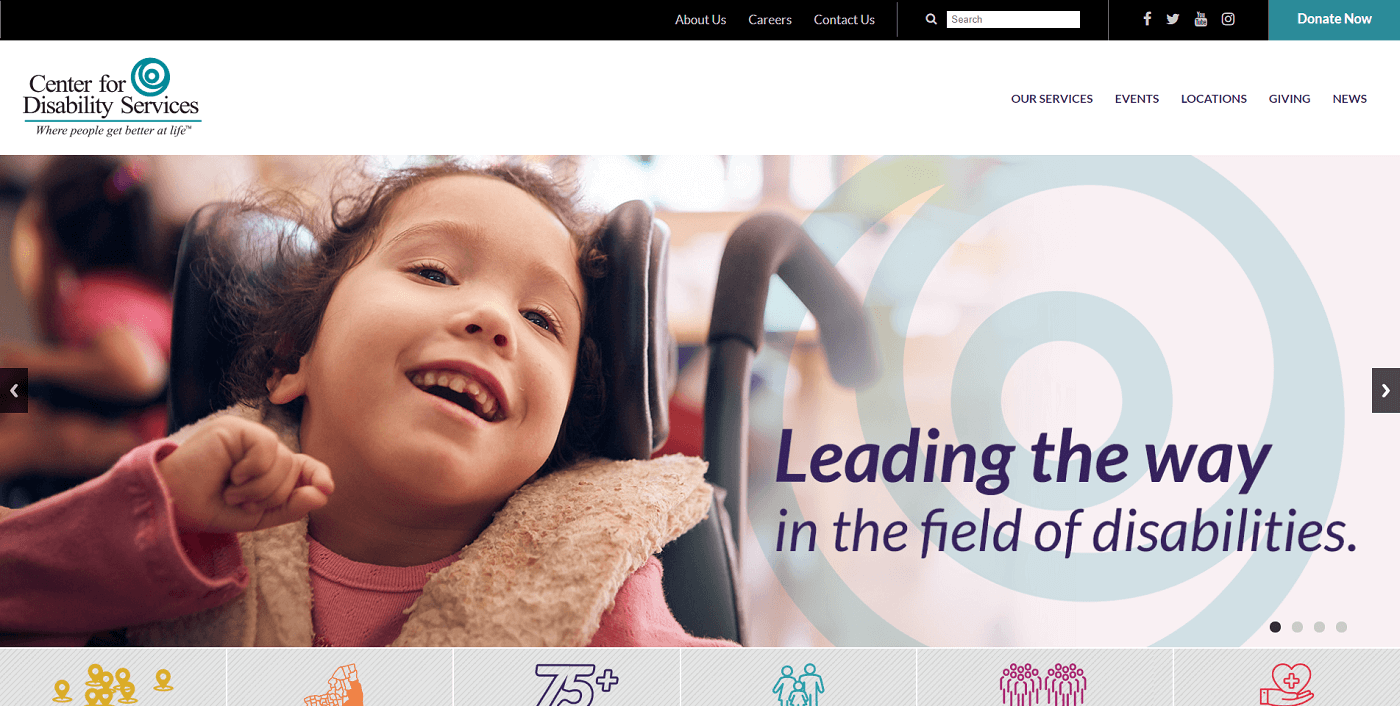Select the first slide indicator dot
Viewport: 1400px width, 706px height.
(1275, 627)
